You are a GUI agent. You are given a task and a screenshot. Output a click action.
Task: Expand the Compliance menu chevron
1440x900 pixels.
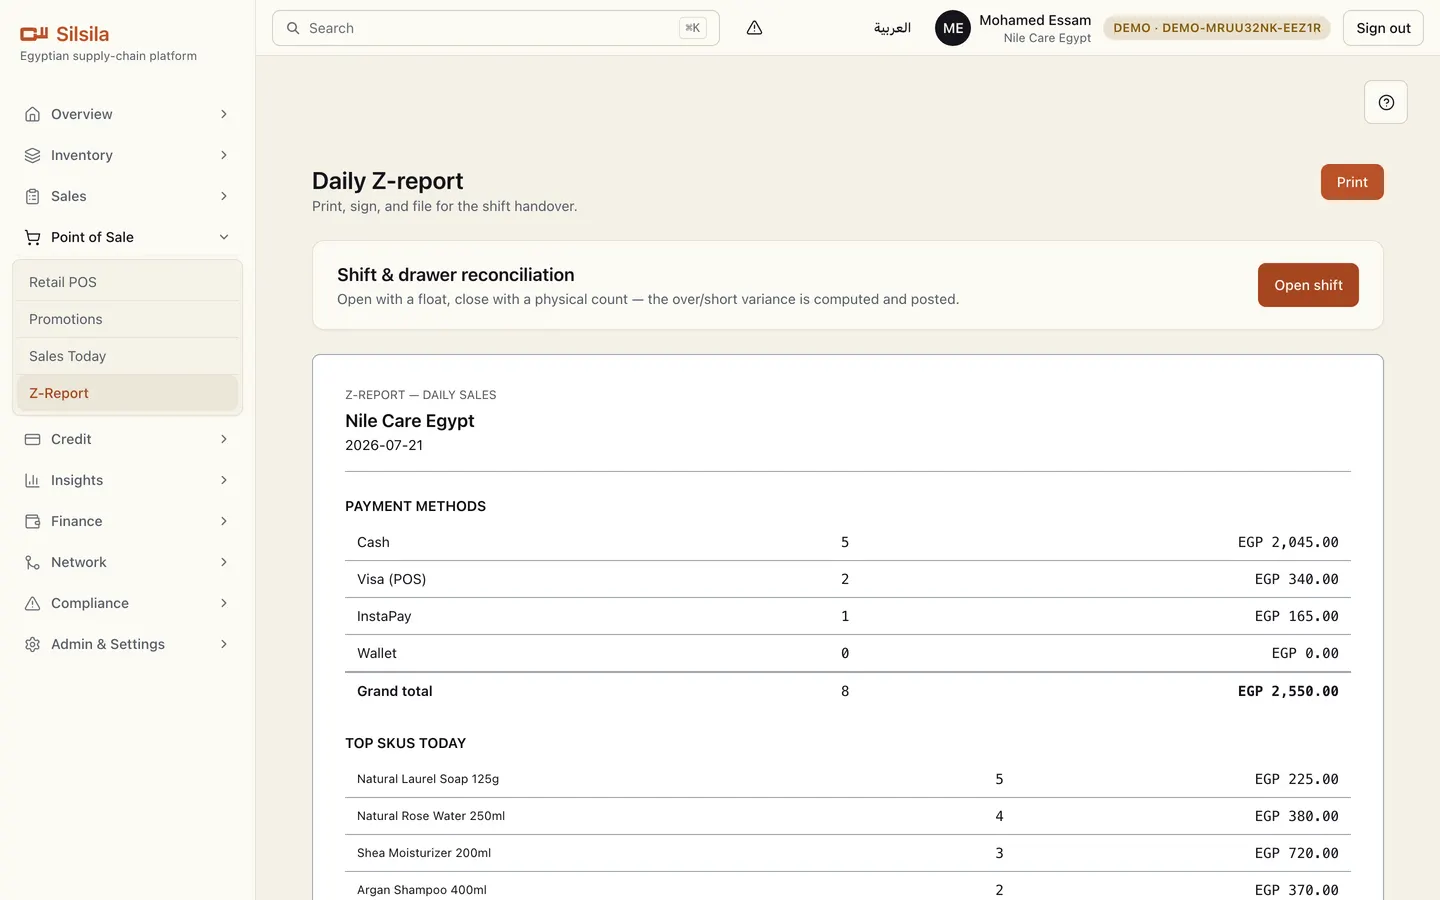point(224,603)
